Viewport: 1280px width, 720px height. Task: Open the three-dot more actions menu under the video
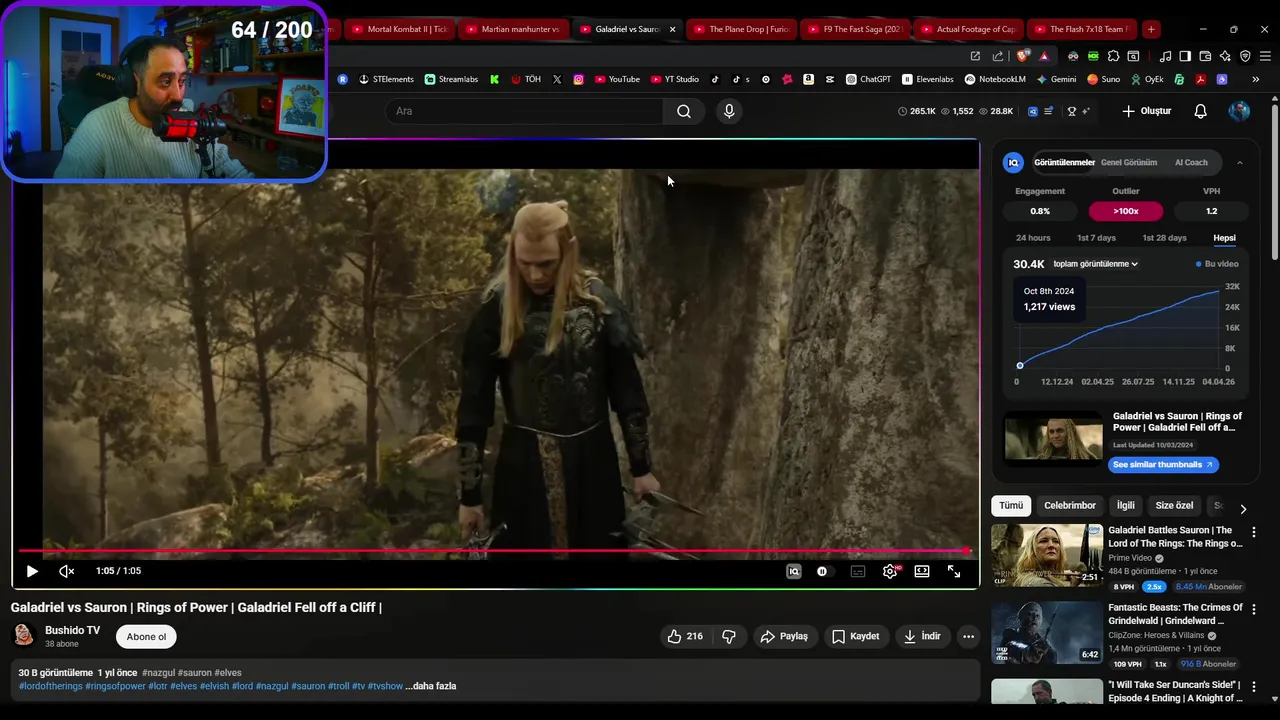tap(968, 636)
